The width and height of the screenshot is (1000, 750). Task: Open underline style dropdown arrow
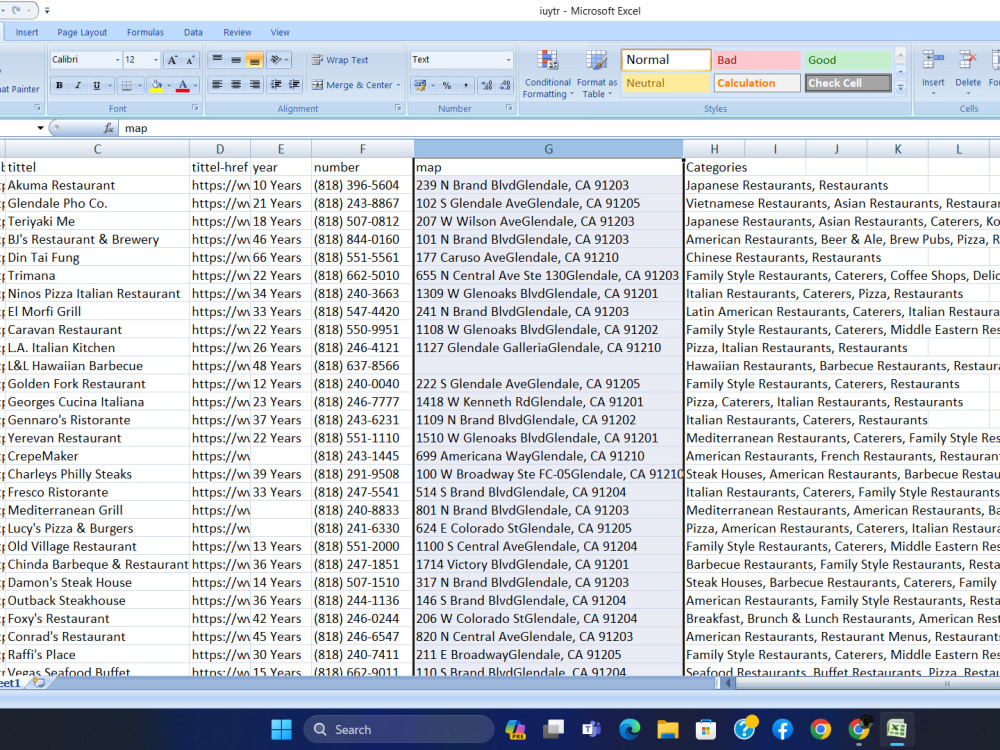point(110,85)
